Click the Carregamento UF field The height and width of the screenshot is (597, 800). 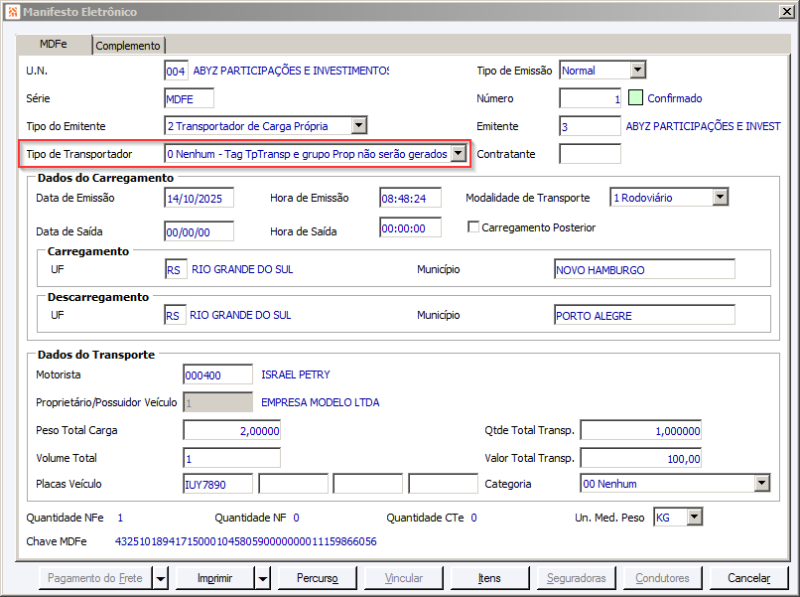click(x=175, y=269)
